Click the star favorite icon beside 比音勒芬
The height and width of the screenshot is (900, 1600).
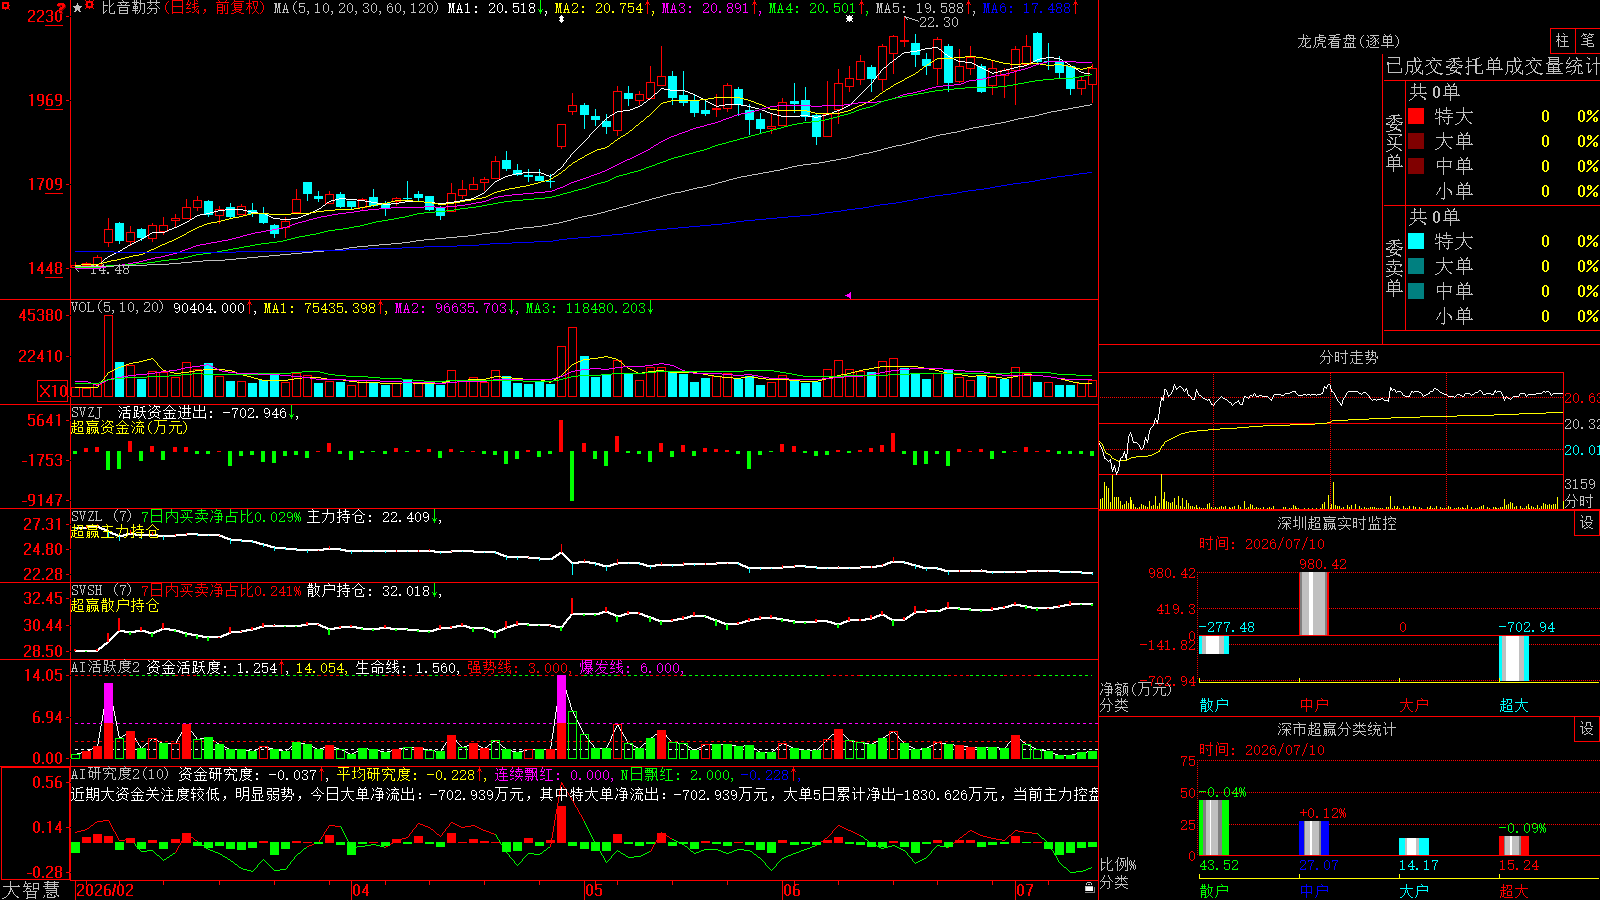pyautogui.click(x=78, y=8)
